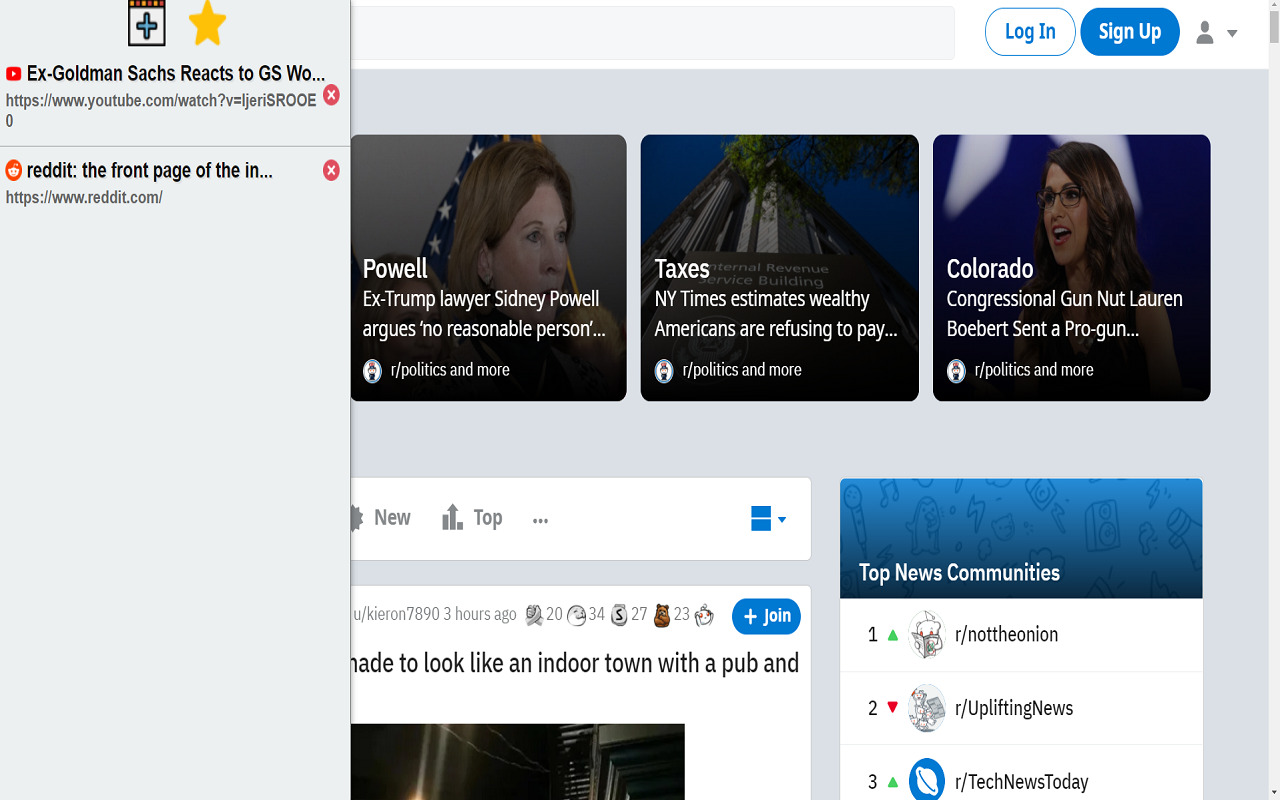Click the YouTube icon on the Ex-Goldman Sachs bookmark
The height and width of the screenshot is (800, 1280).
(x=13, y=73)
